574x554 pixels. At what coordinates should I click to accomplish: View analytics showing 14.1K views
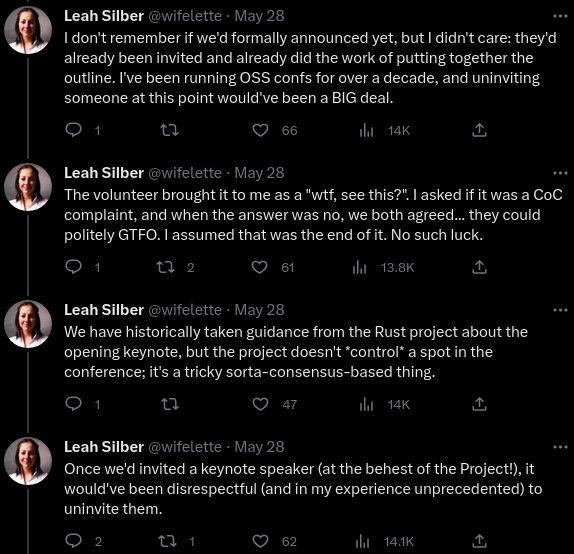(384, 542)
